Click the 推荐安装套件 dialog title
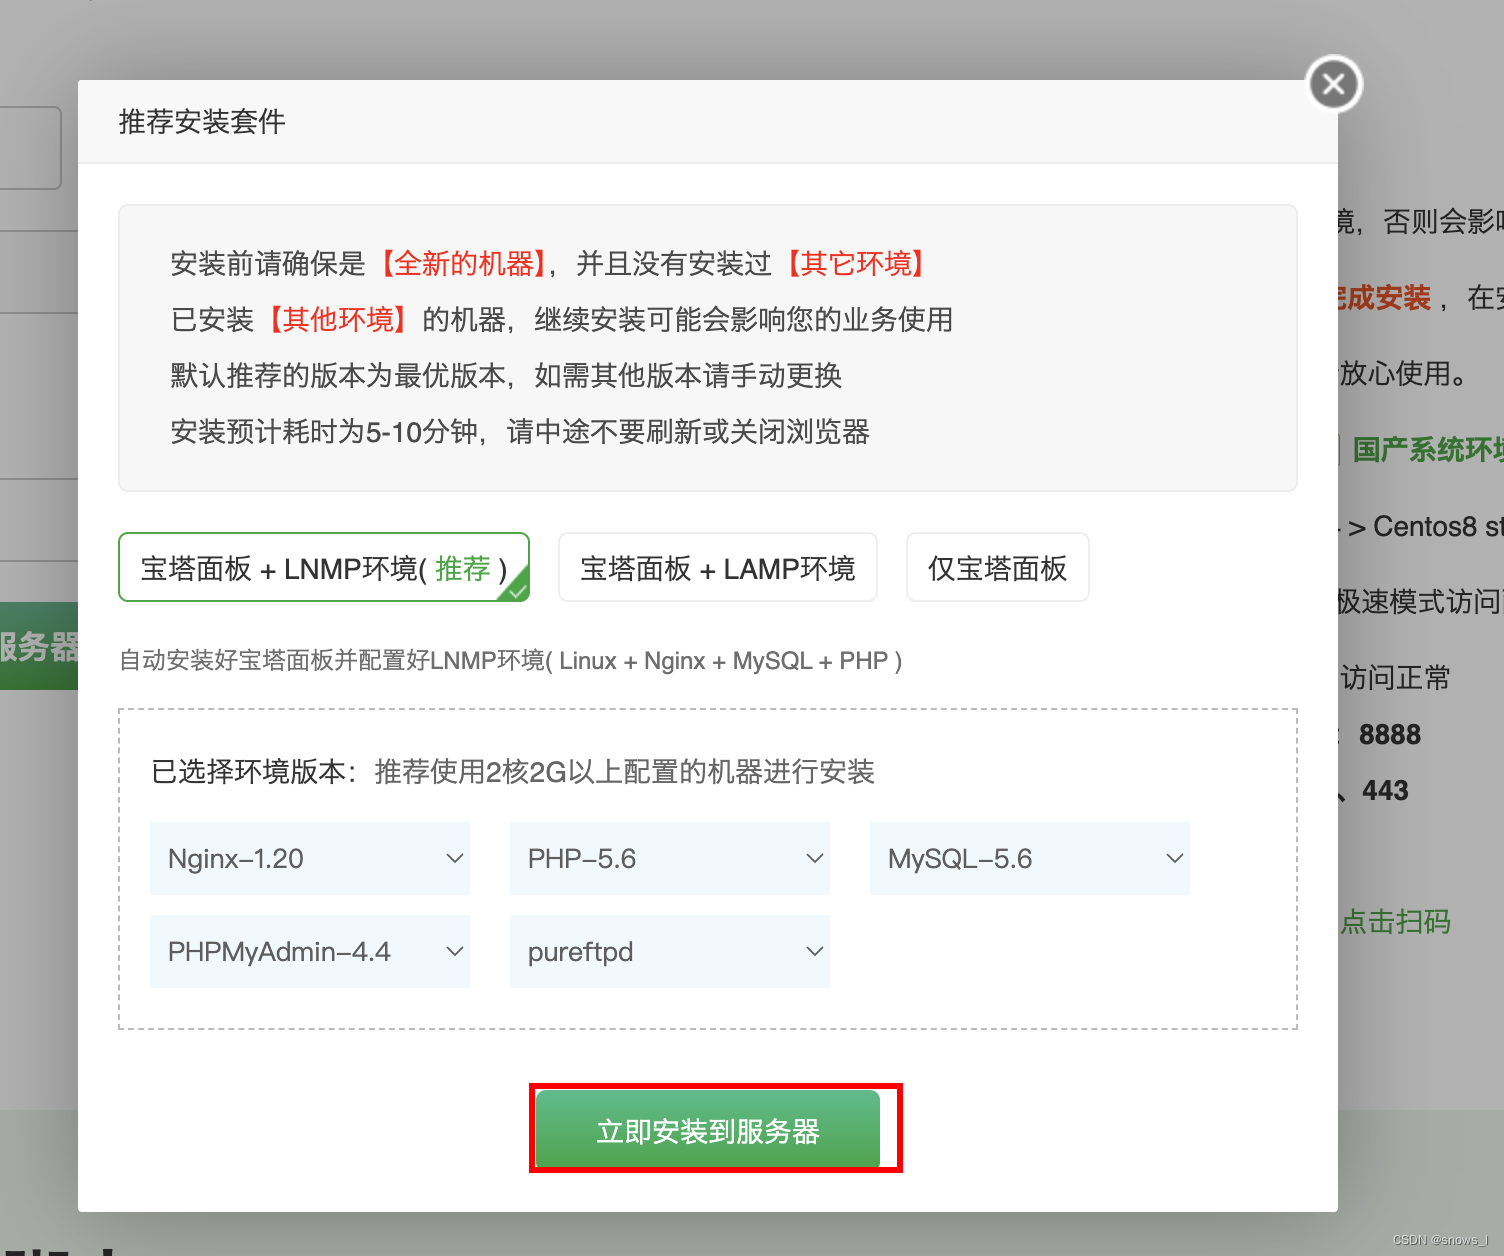Screen dimensions: 1504x1256 pos(202,122)
